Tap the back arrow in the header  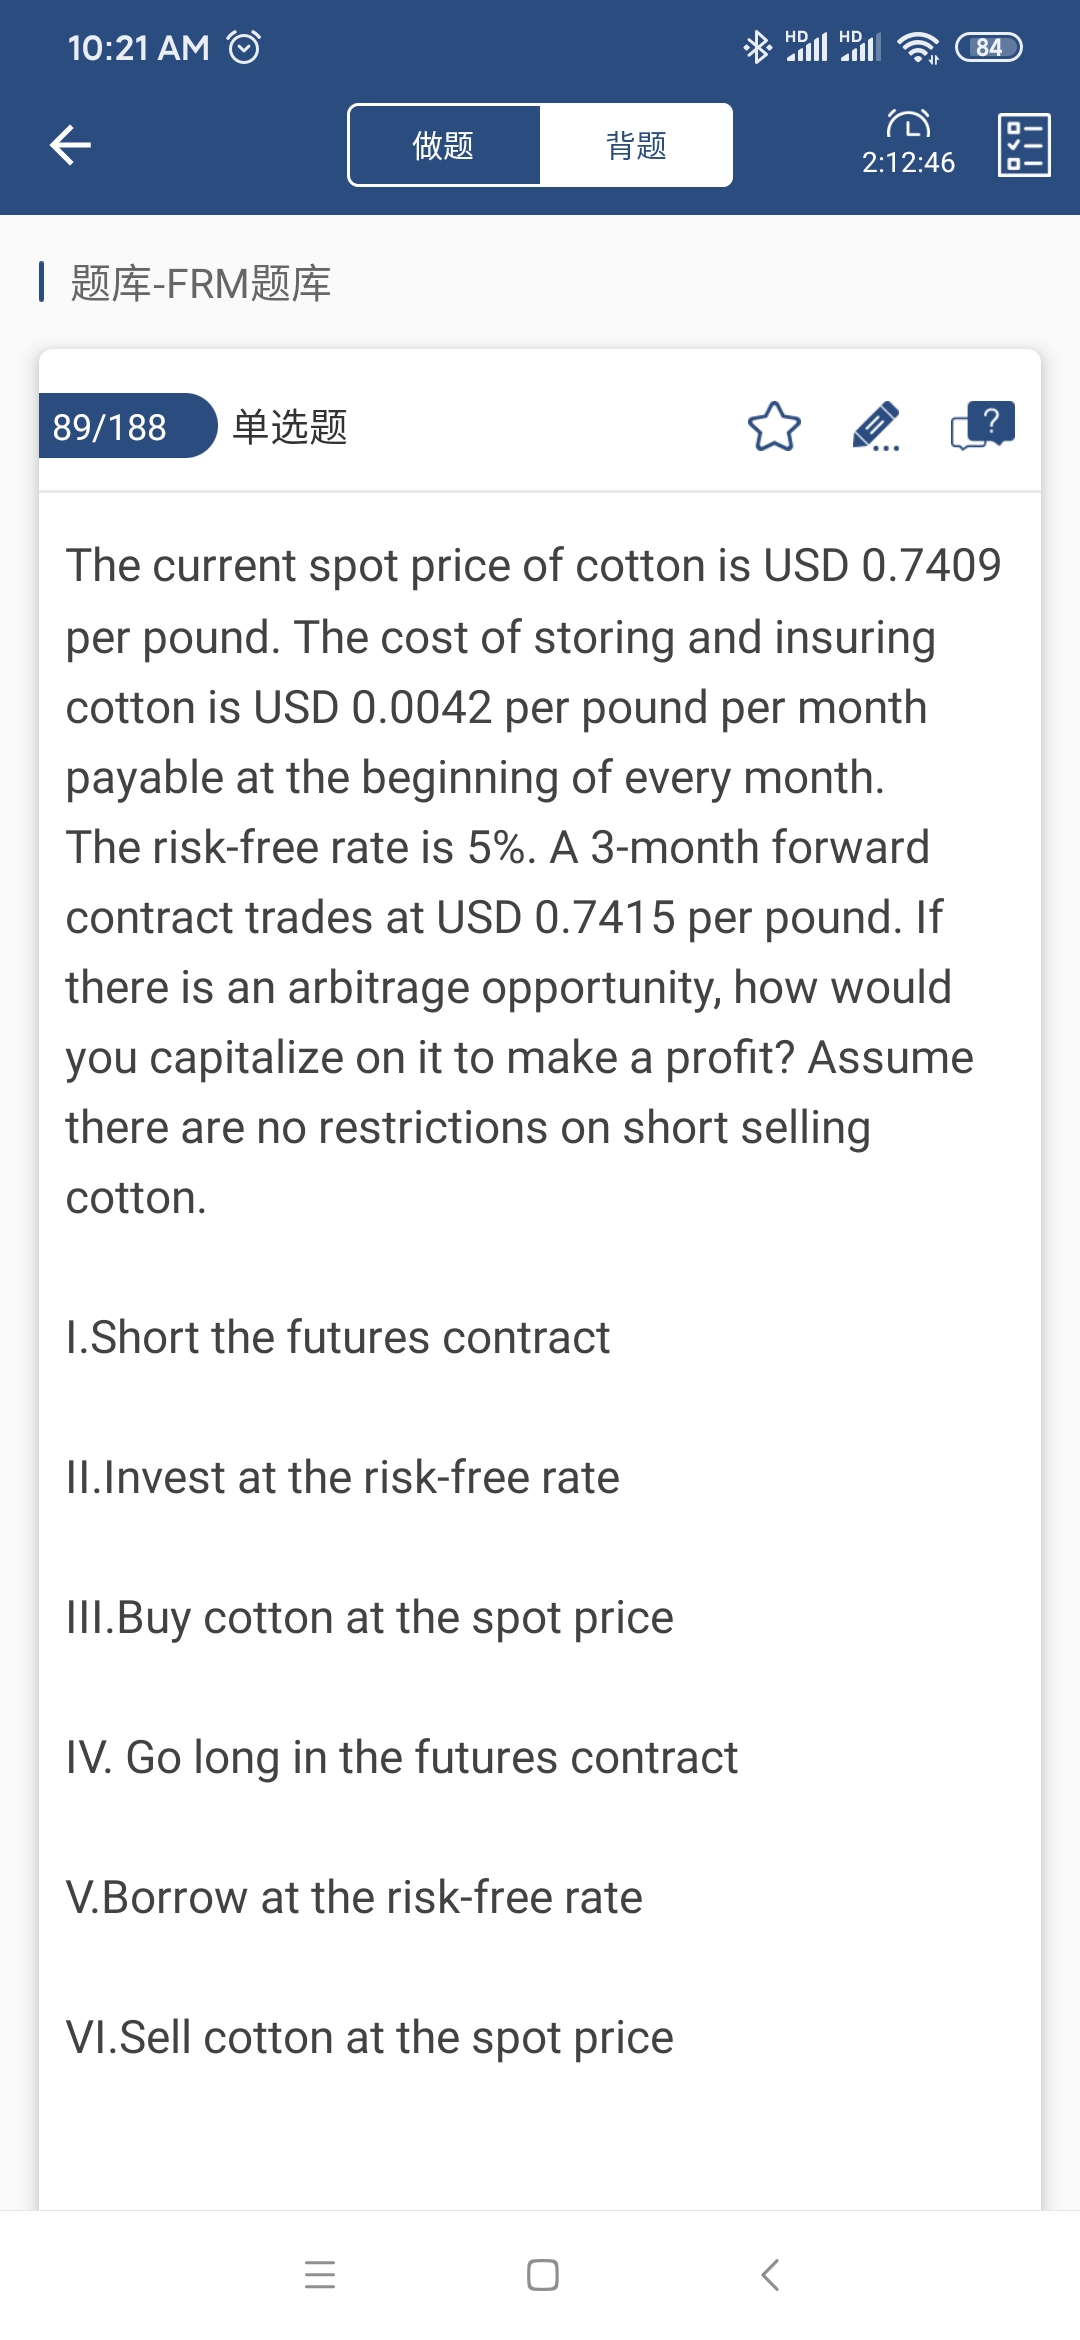click(70, 145)
